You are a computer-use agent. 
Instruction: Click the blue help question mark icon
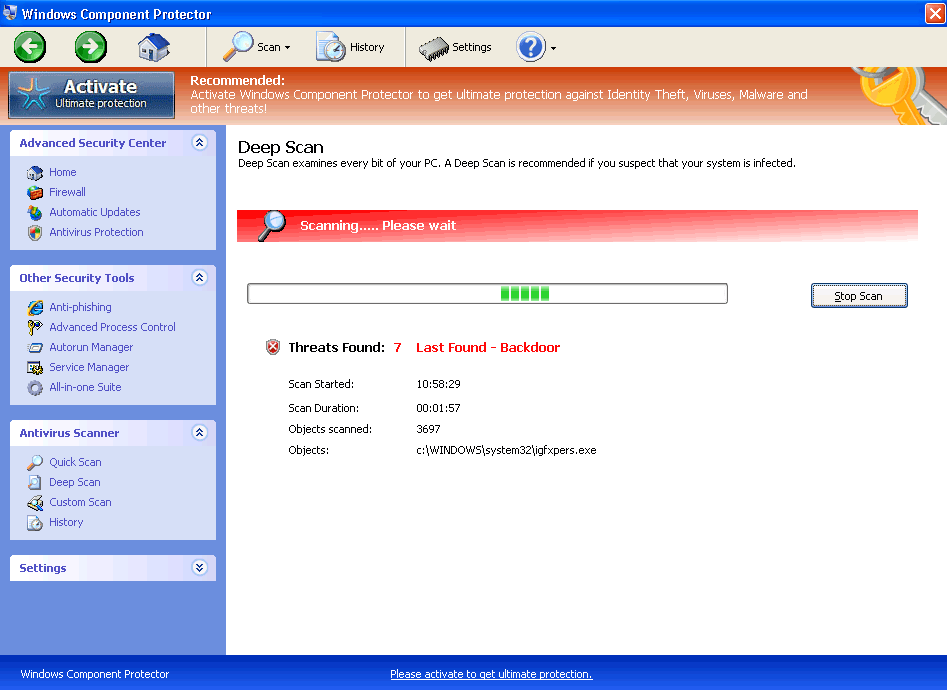click(x=530, y=47)
